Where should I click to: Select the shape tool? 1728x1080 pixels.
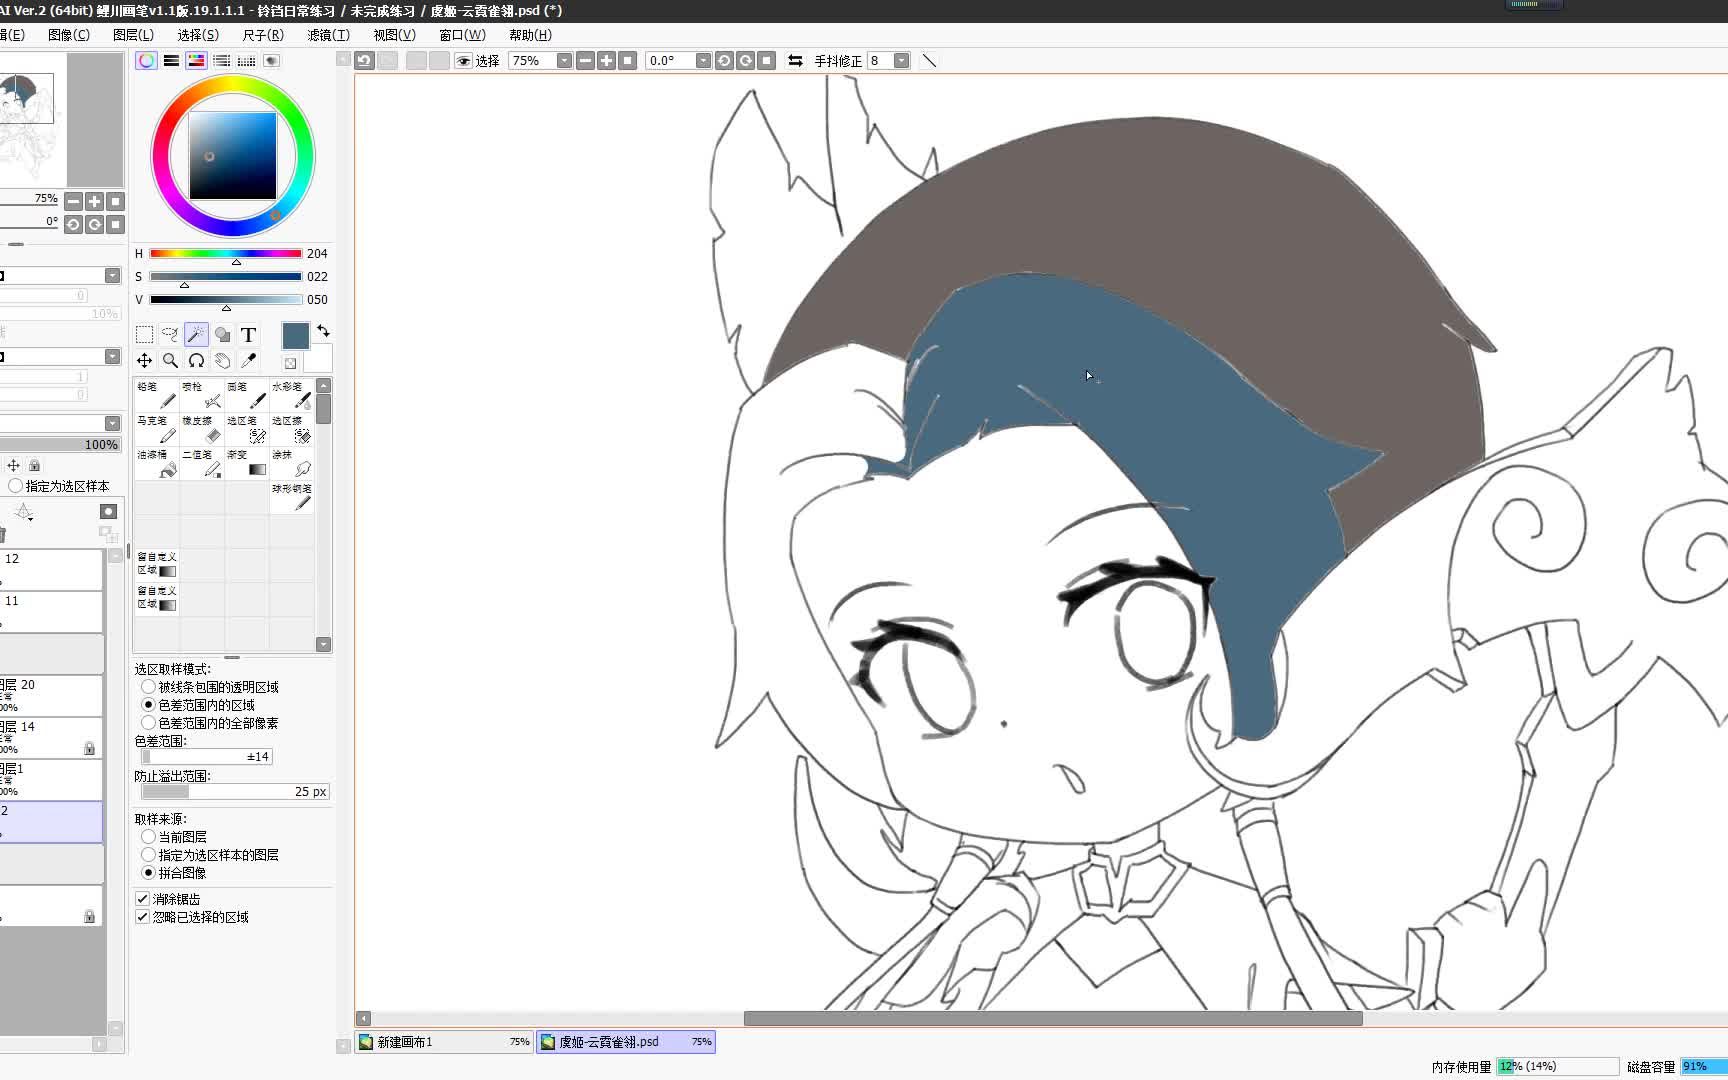pos(222,335)
